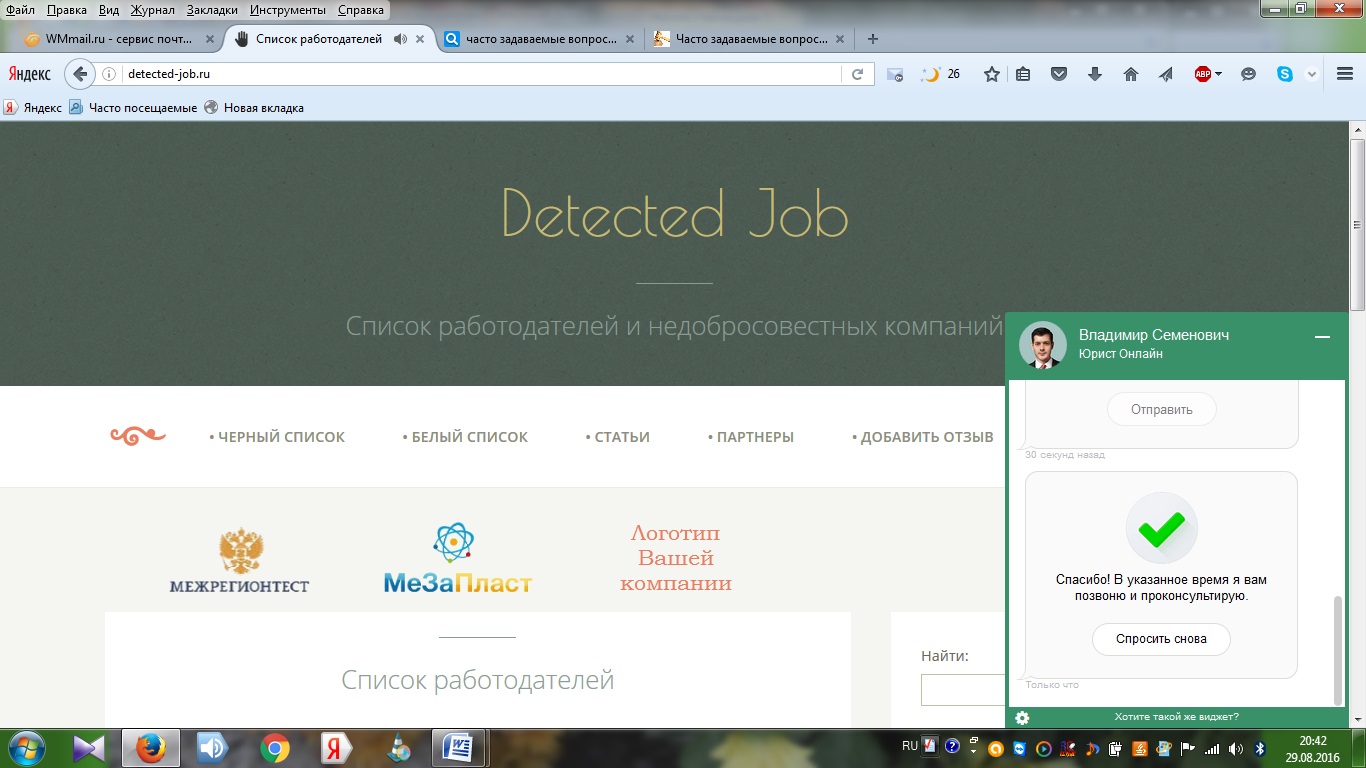1366x768 pixels.
Task: Open ДОБАВИТЬ ОТЗЫВ page
Action: pyautogui.click(x=923, y=437)
